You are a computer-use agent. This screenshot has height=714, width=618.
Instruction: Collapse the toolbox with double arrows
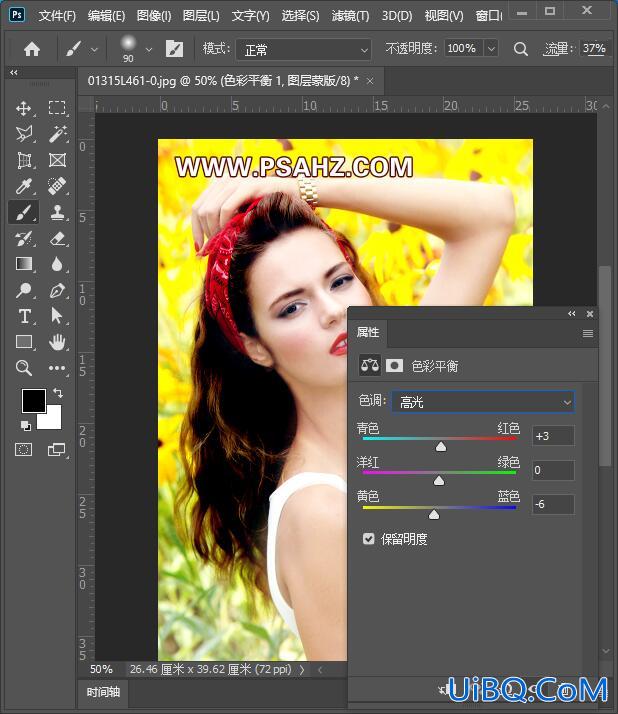14,72
